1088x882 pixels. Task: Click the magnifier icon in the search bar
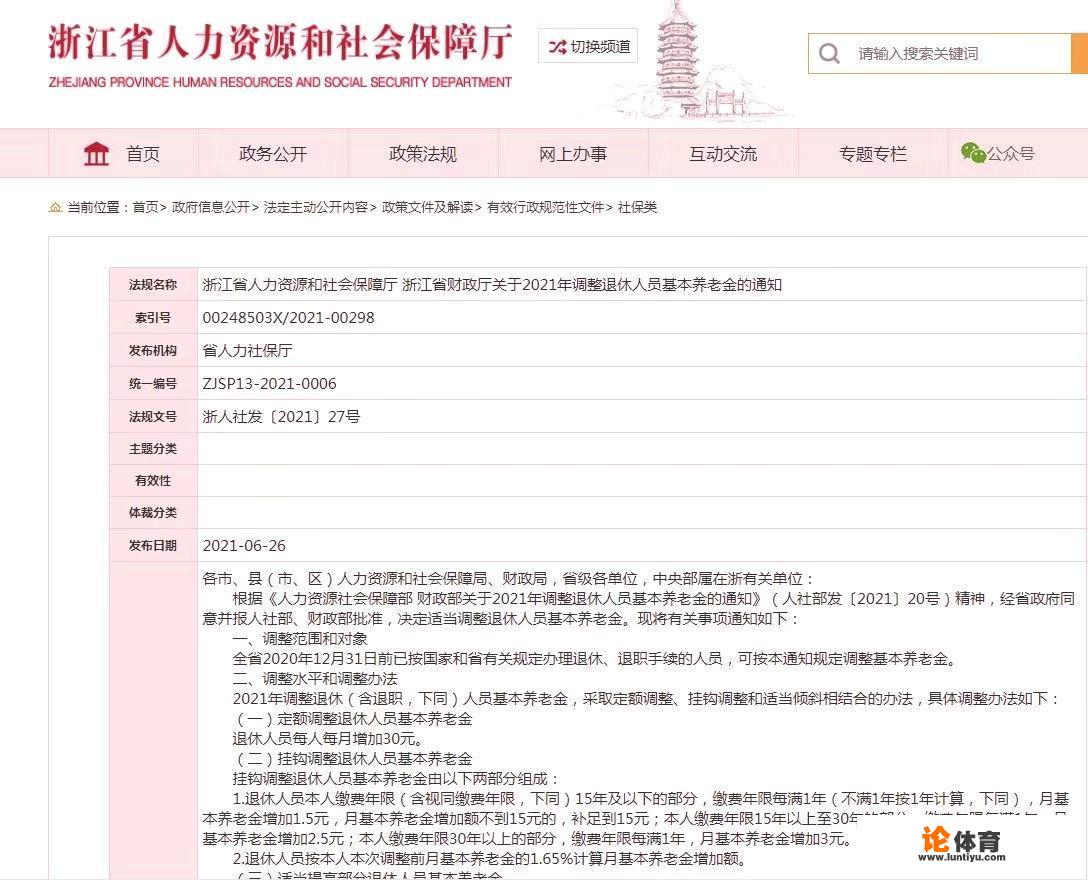coord(830,54)
